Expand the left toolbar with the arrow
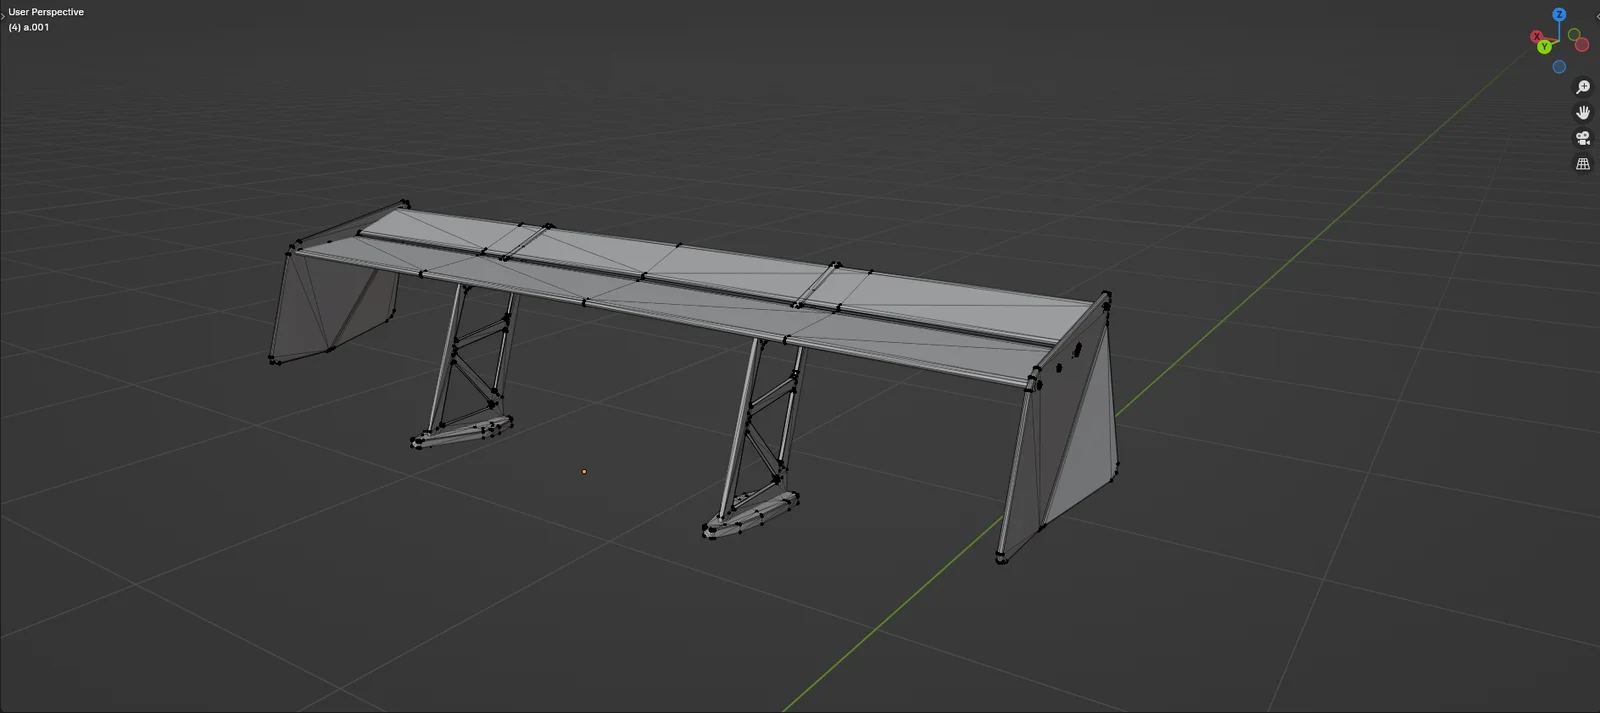1600x713 pixels. pos(3,14)
